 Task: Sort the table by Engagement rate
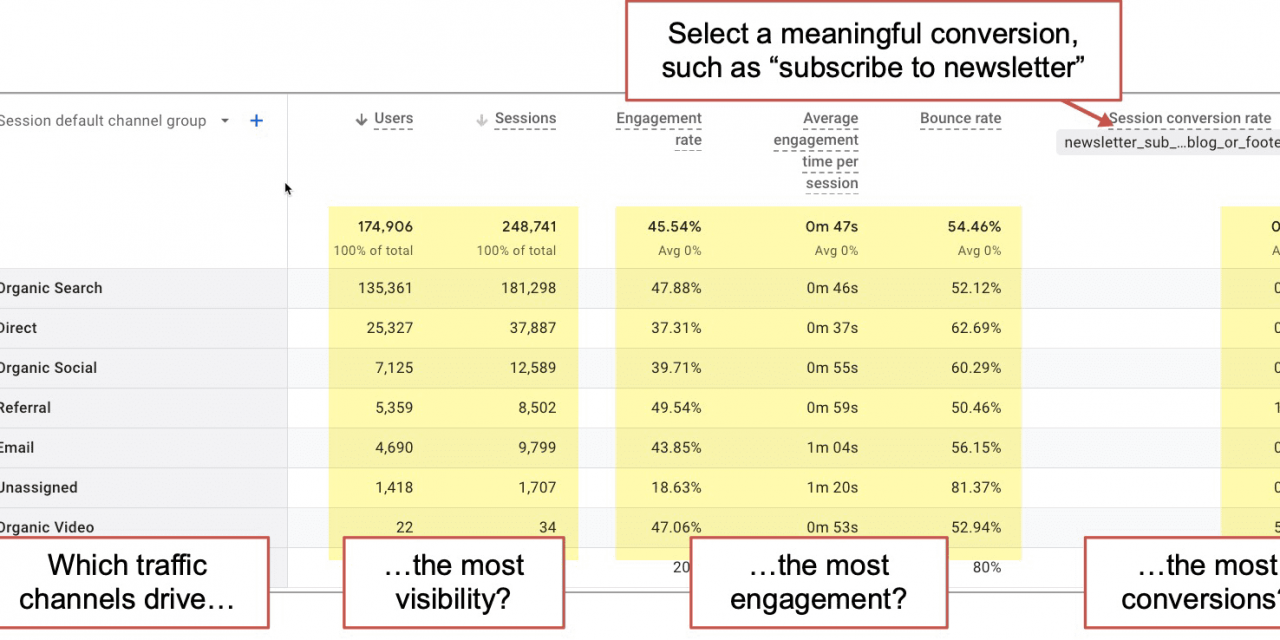tap(659, 129)
